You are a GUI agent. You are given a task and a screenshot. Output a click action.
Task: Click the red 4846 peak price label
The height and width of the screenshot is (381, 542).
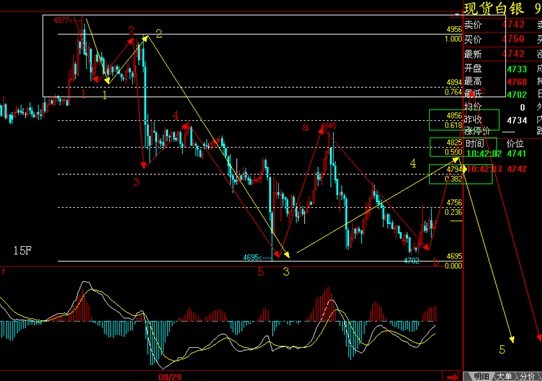click(328, 125)
